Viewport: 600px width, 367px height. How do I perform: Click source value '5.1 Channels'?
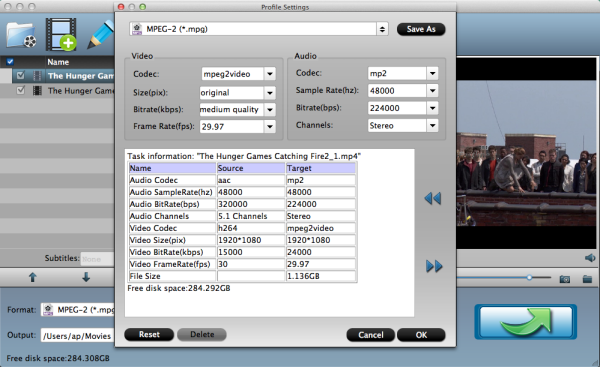click(243, 216)
